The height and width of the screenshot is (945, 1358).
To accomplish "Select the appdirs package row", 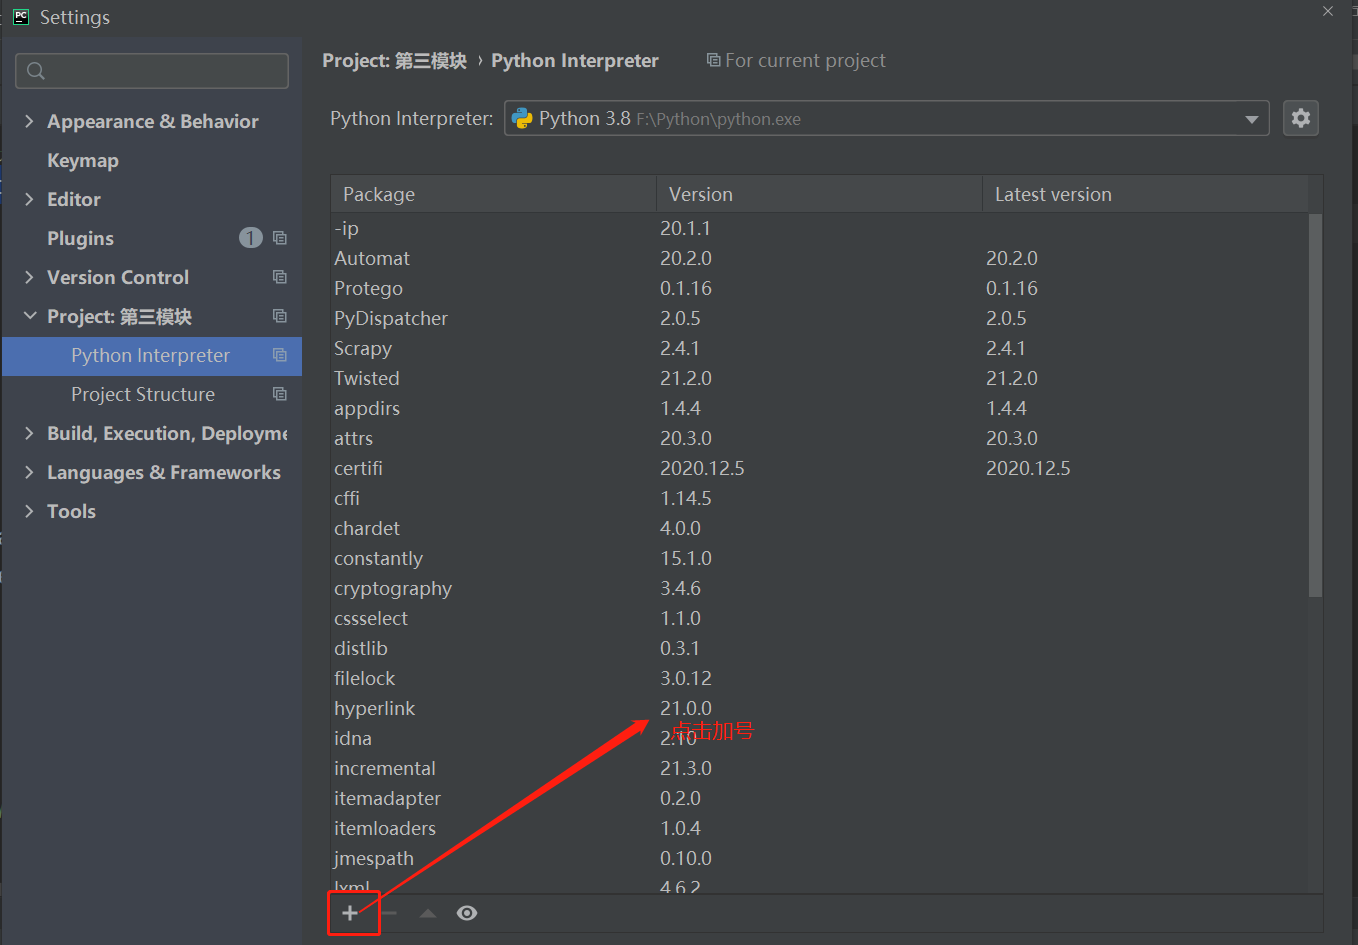I will pyautogui.click(x=819, y=408).
